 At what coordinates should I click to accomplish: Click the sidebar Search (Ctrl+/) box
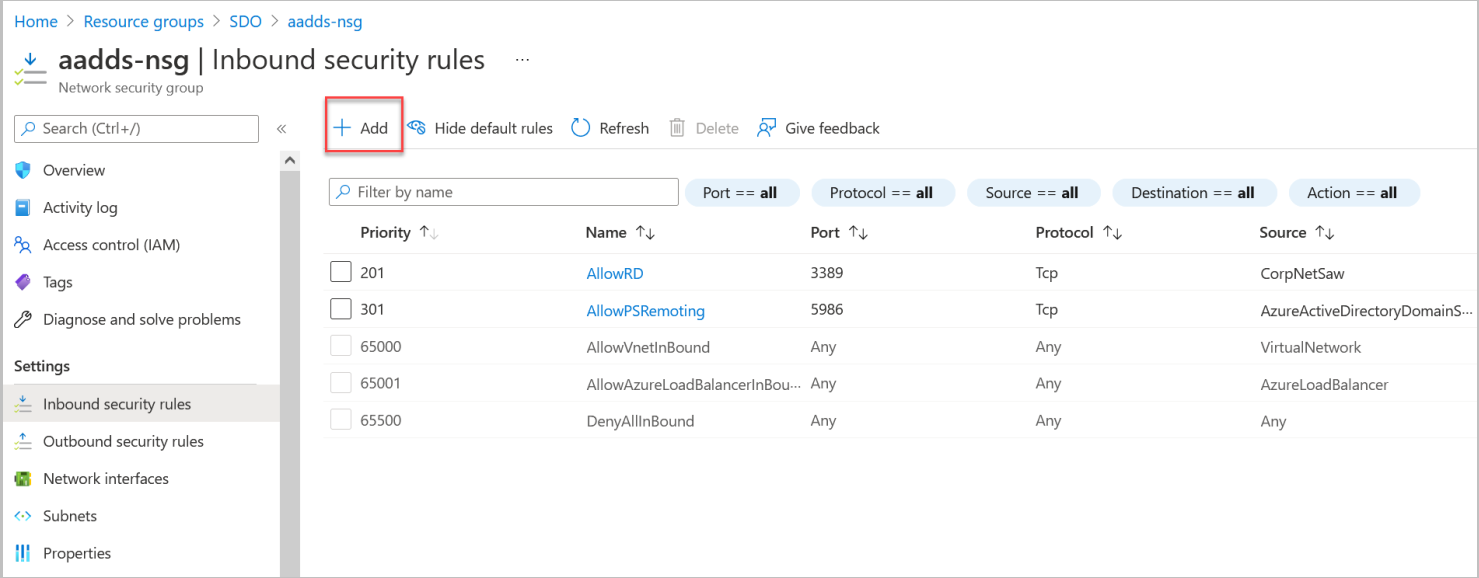[x=136, y=129]
